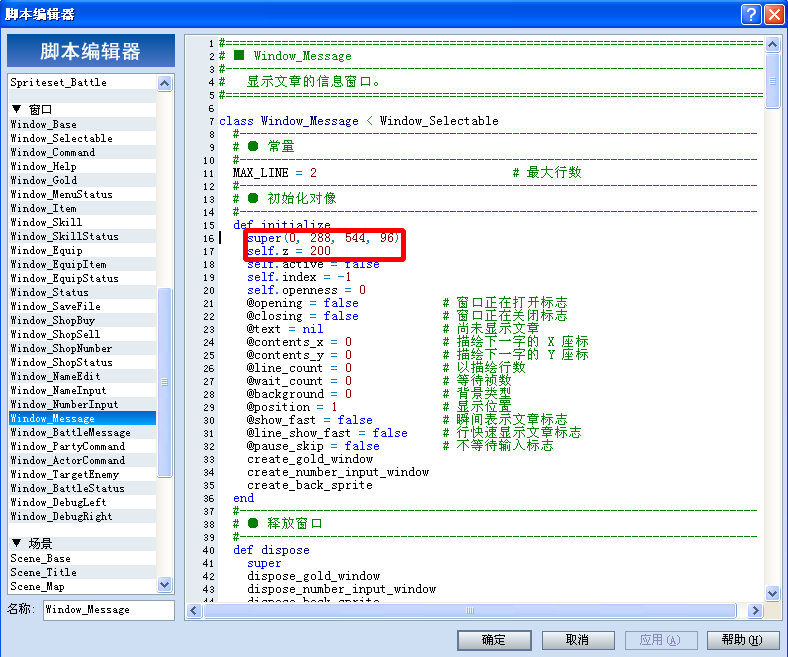Click script list scroll down arrow
Image resolution: width=788 pixels, height=657 pixels.
[164, 584]
